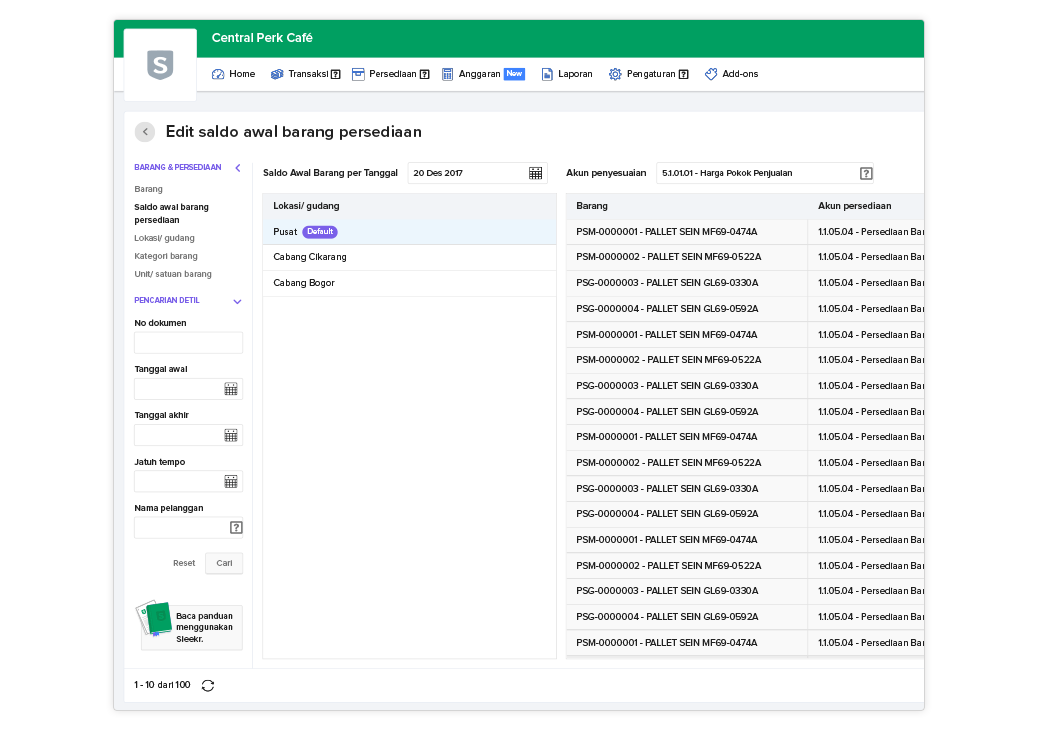Go to Kategori barang sidebar link
The width and height of the screenshot is (1038, 730).
[x=165, y=256]
